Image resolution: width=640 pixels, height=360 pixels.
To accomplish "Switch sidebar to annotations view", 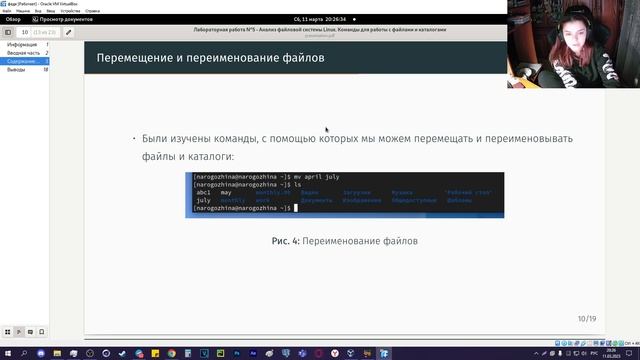I will 30,332.
